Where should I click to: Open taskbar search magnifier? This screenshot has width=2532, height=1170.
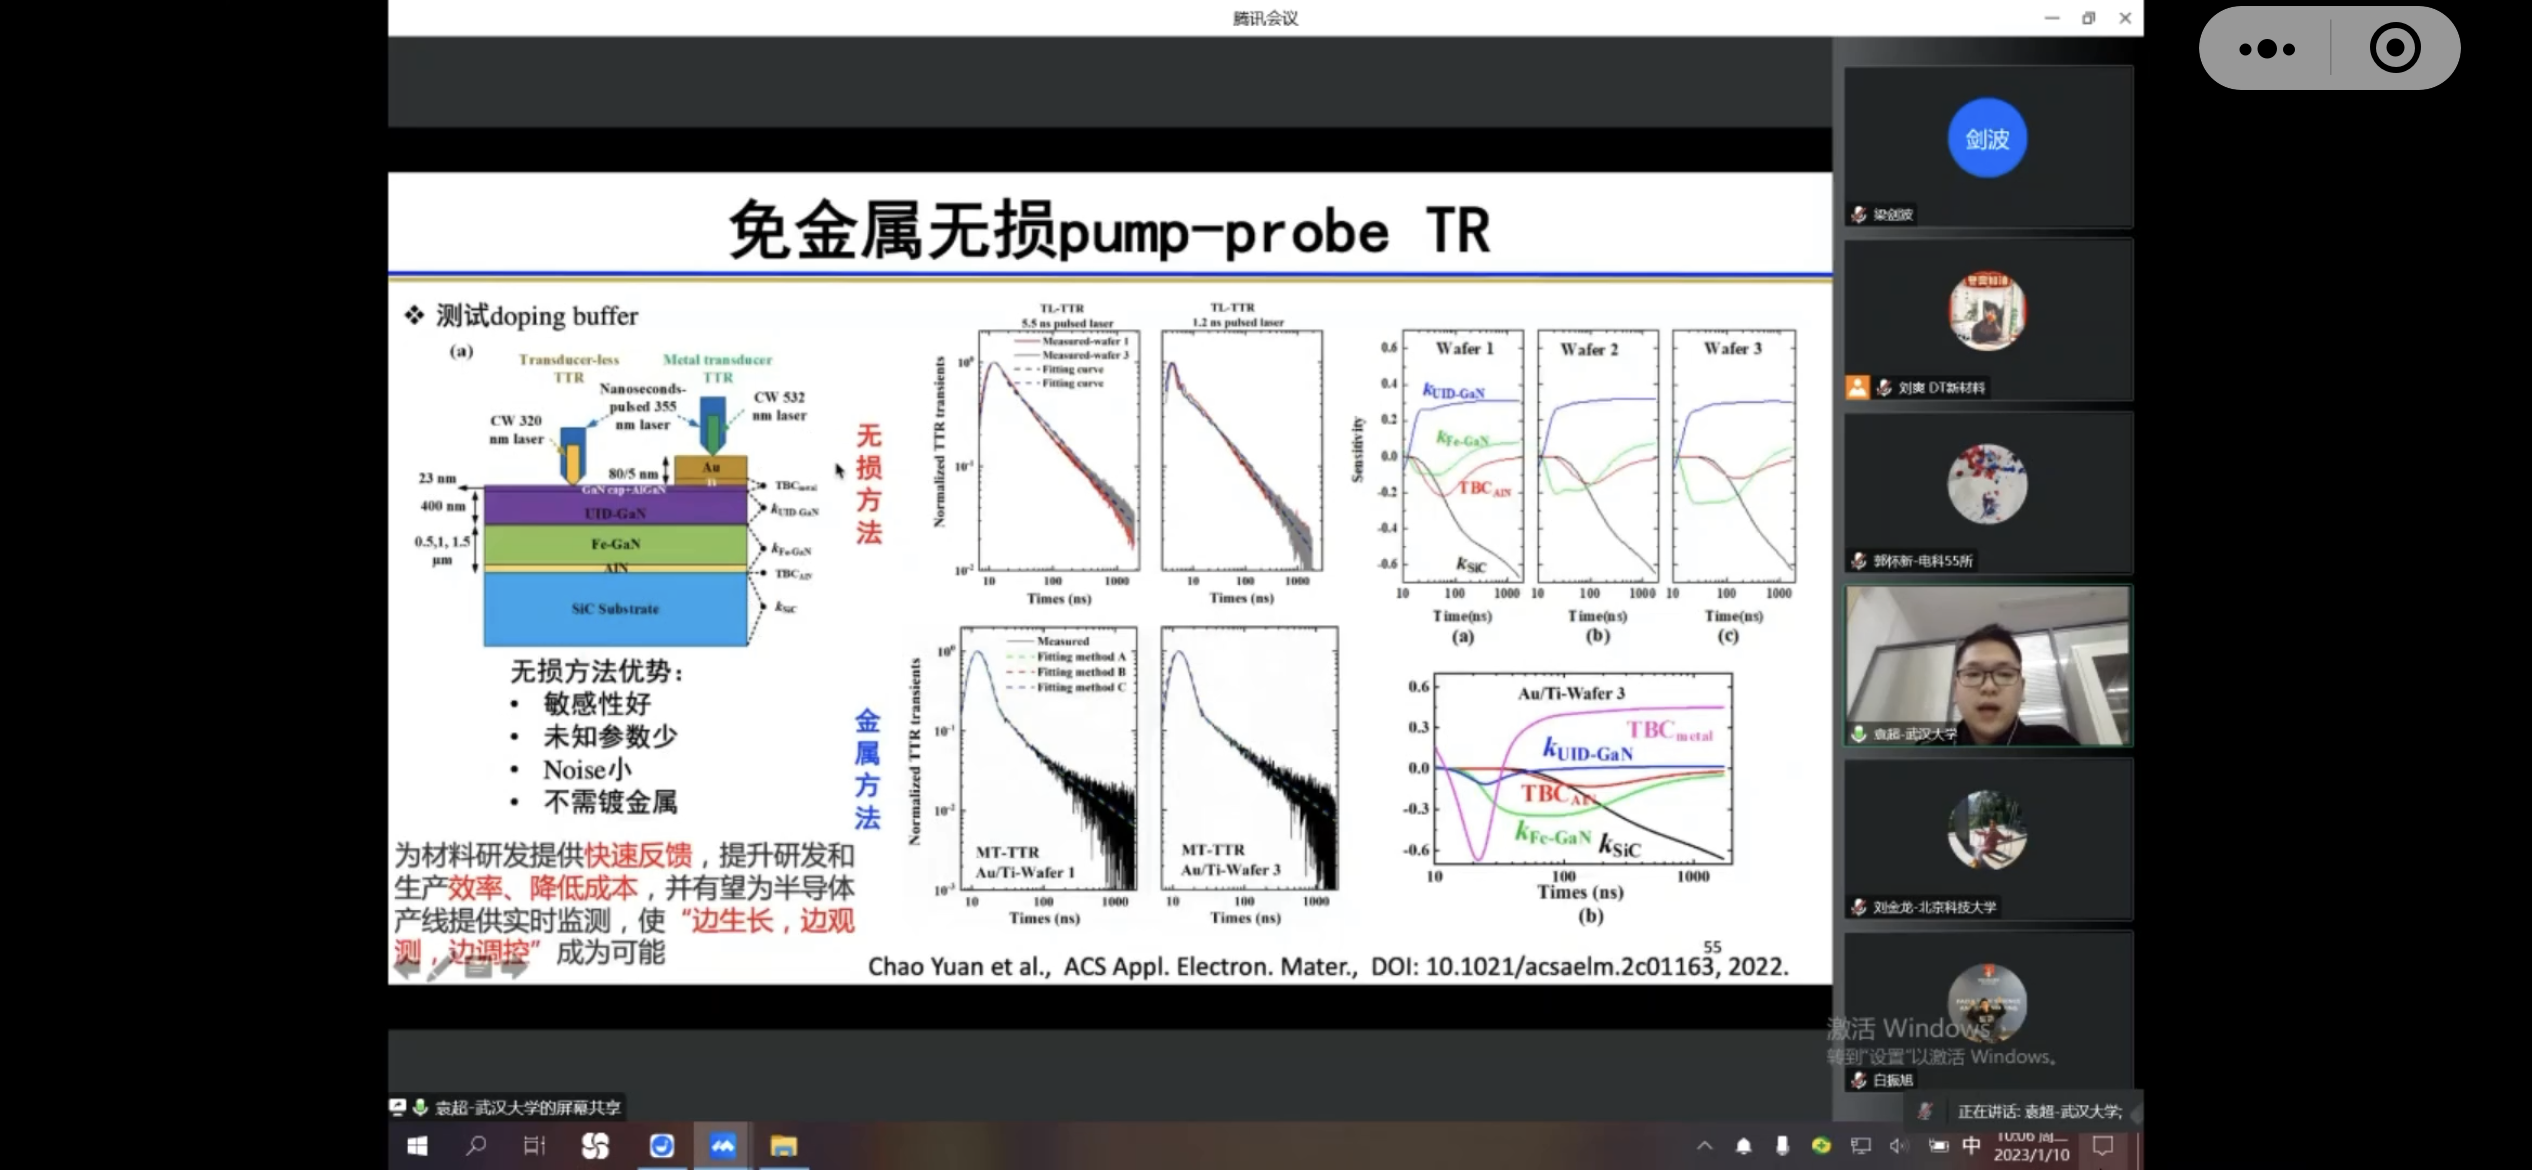pyautogui.click(x=476, y=1145)
